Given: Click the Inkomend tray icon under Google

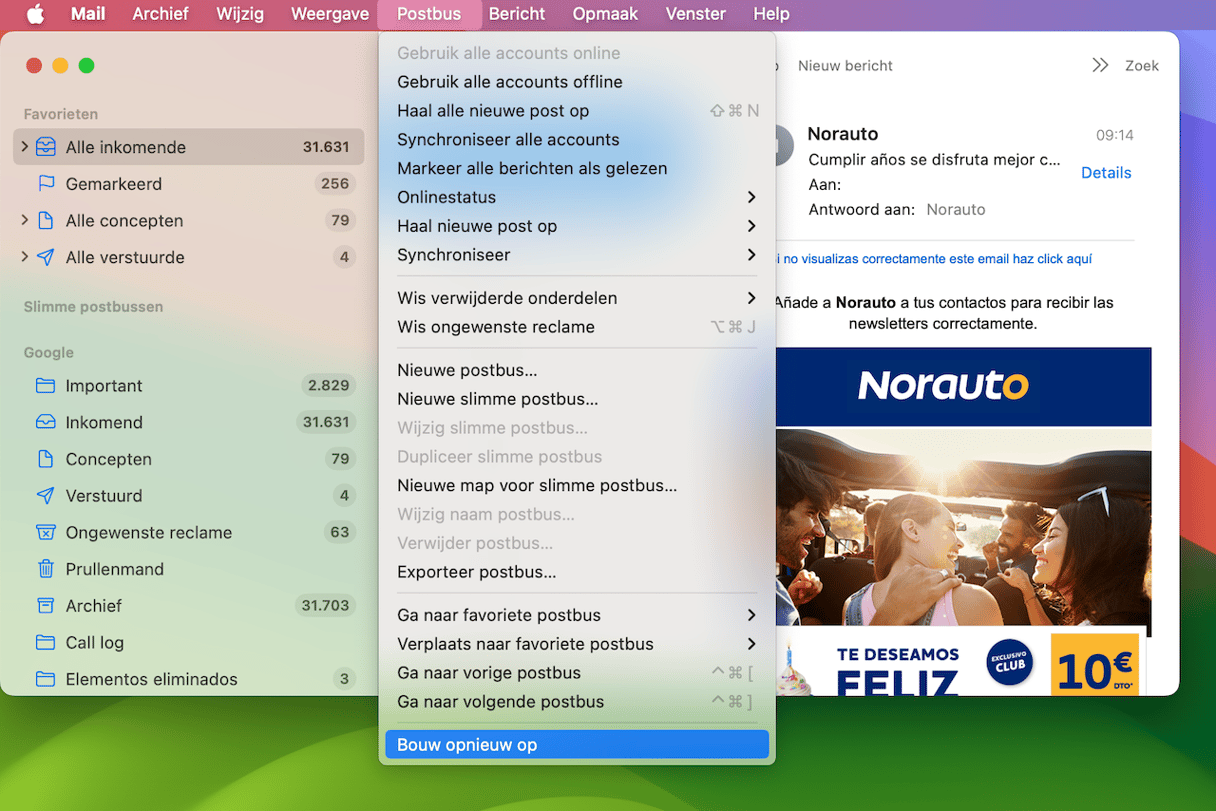Looking at the screenshot, I should pyautogui.click(x=45, y=423).
